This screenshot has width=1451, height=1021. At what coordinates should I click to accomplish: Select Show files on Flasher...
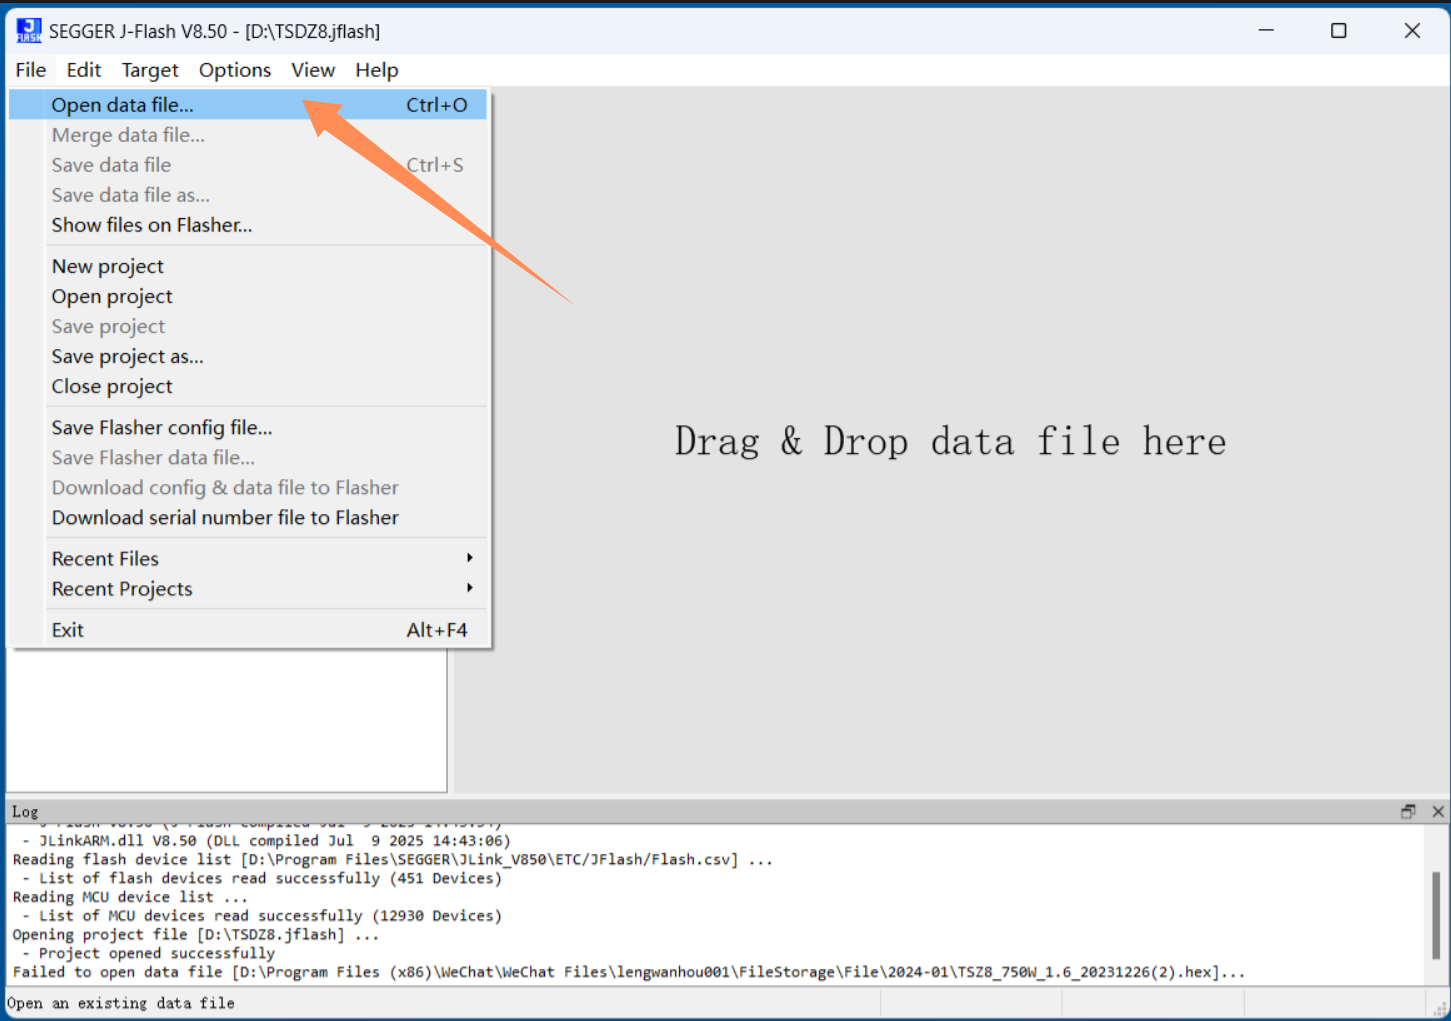248,225
